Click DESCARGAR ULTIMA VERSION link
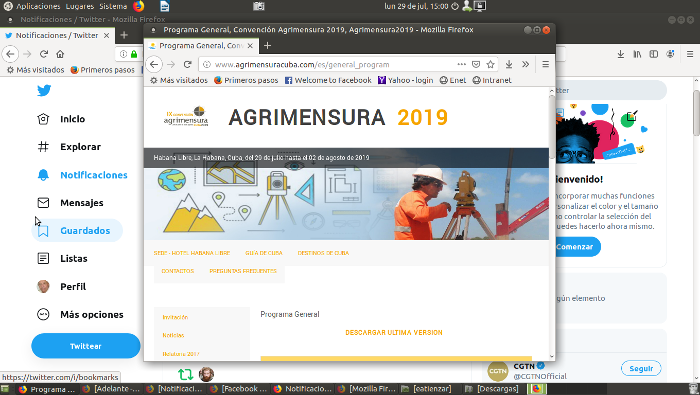This screenshot has width=700, height=395. tap(394, 333)
